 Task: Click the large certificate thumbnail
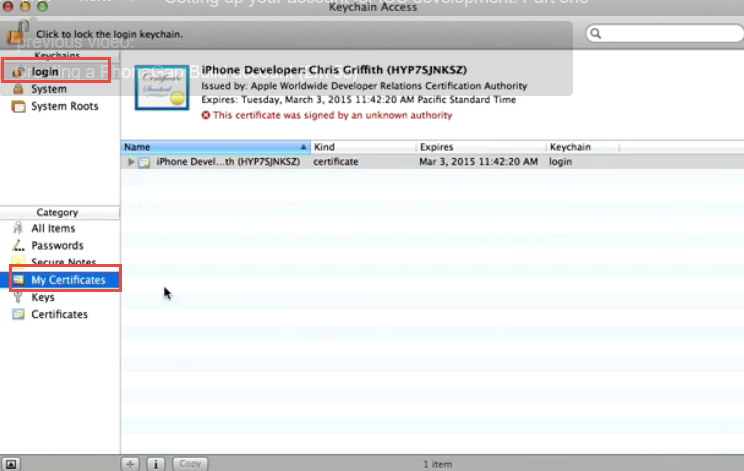coord(162,88)
